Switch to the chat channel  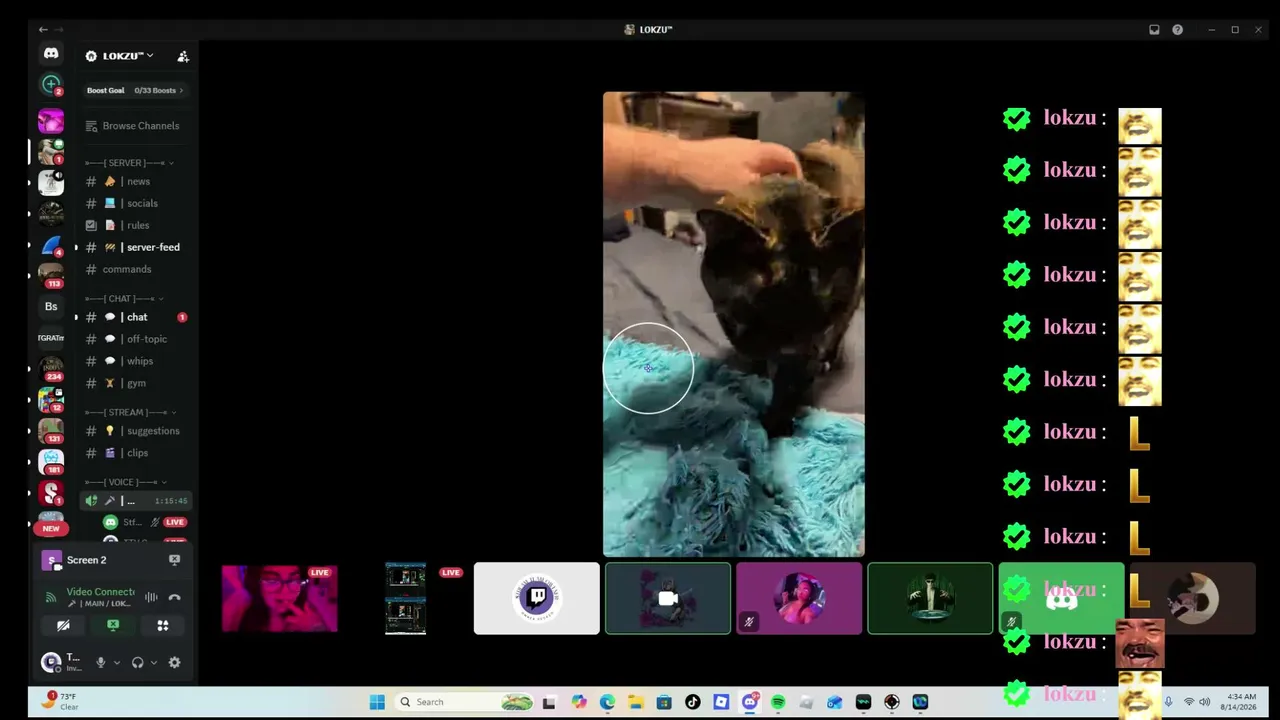click(136, 317)
